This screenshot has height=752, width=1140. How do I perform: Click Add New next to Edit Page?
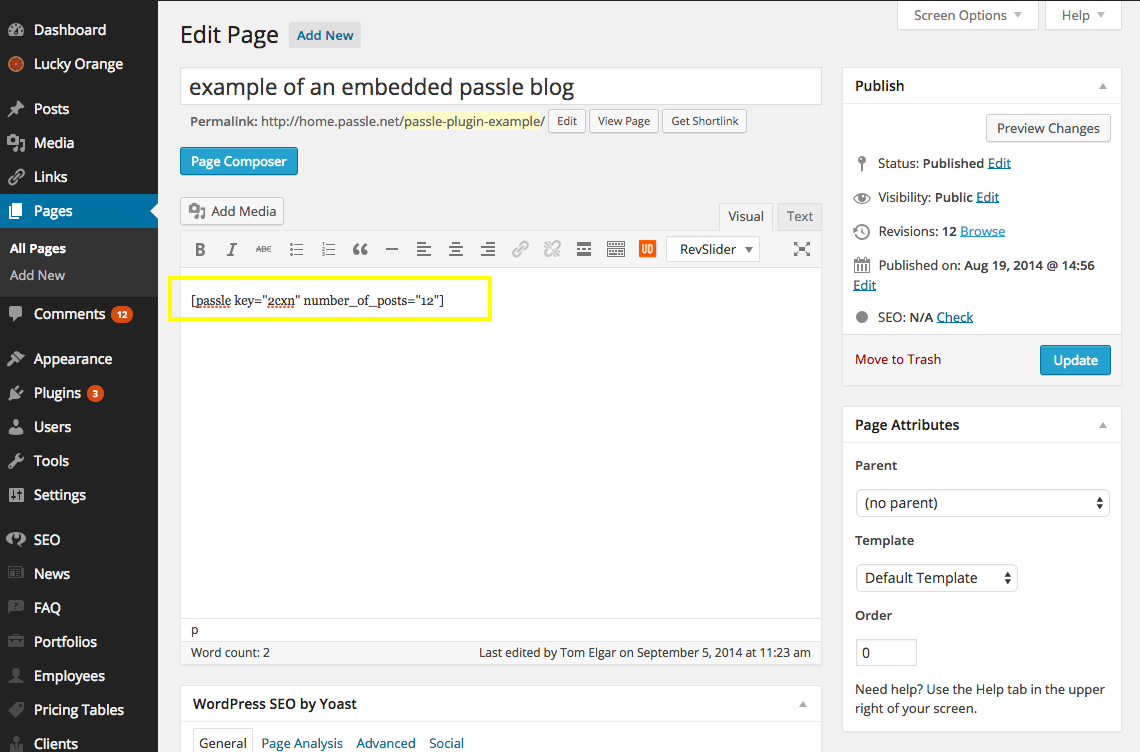324,36
